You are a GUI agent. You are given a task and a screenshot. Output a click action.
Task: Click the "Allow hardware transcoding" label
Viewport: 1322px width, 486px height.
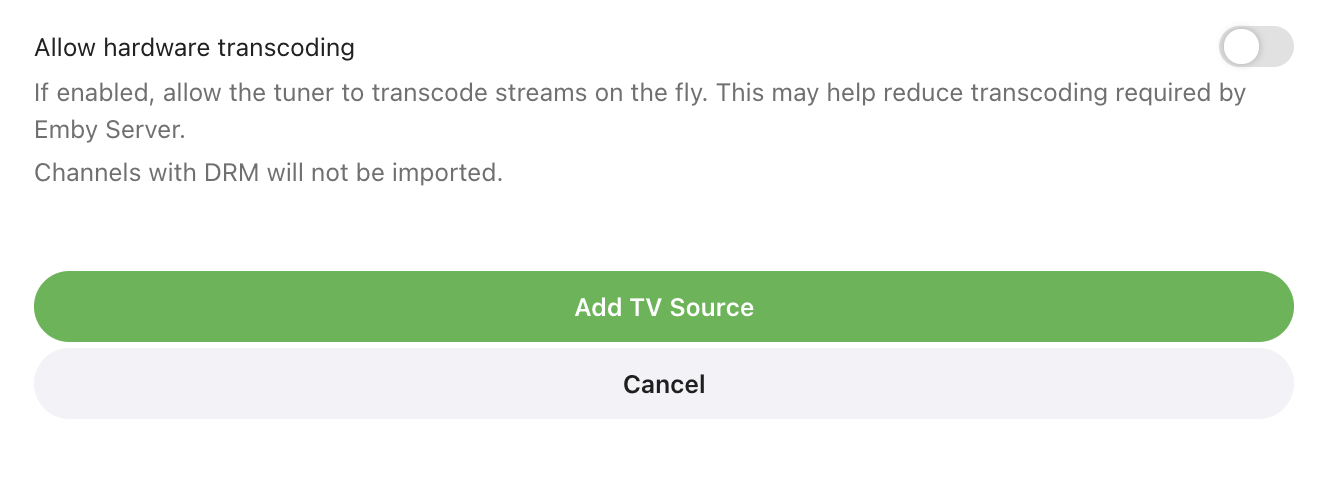(194, 47)
